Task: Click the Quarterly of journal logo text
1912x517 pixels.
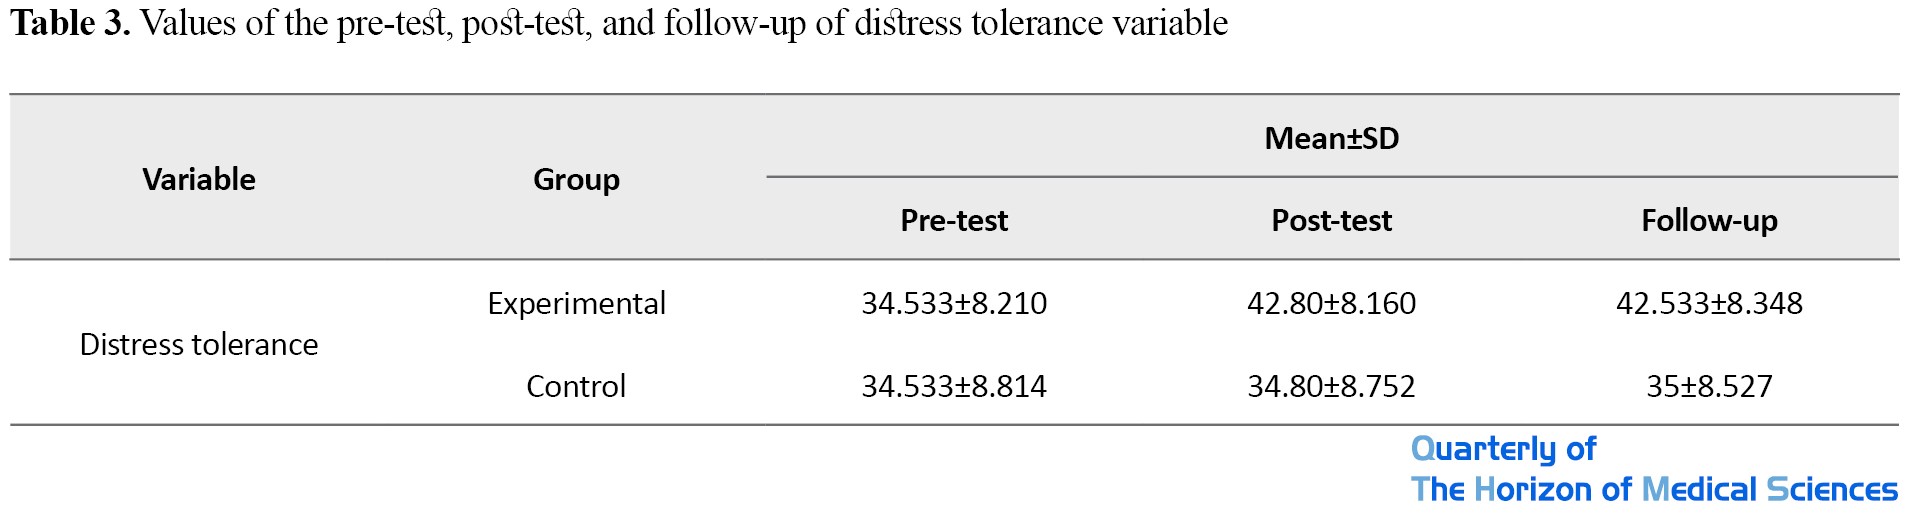Action: [1503, 449]
